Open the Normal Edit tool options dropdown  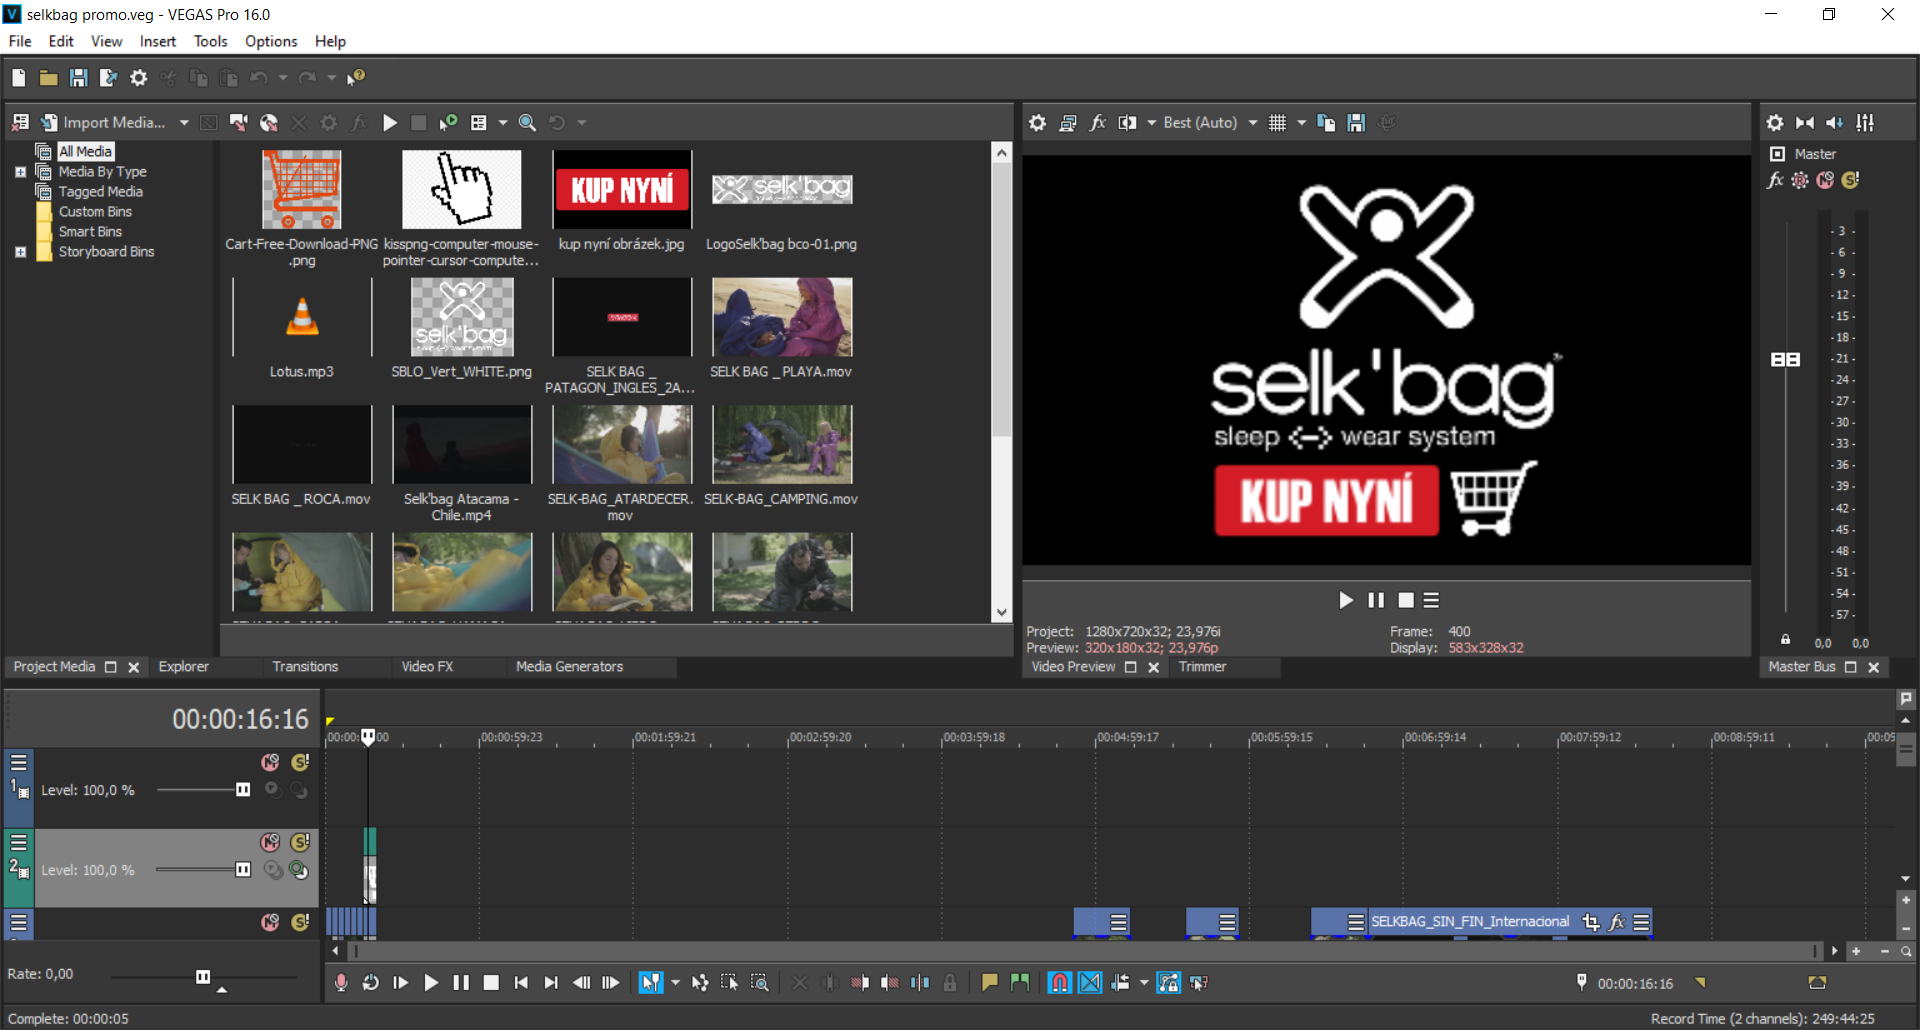[x=676, y=983]
